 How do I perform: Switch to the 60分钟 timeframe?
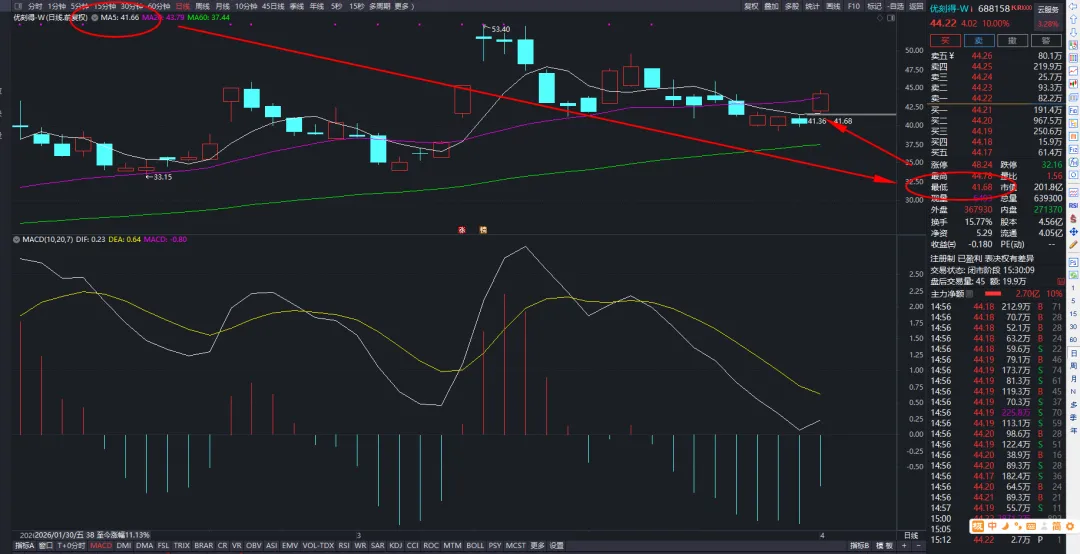[159, 6]
